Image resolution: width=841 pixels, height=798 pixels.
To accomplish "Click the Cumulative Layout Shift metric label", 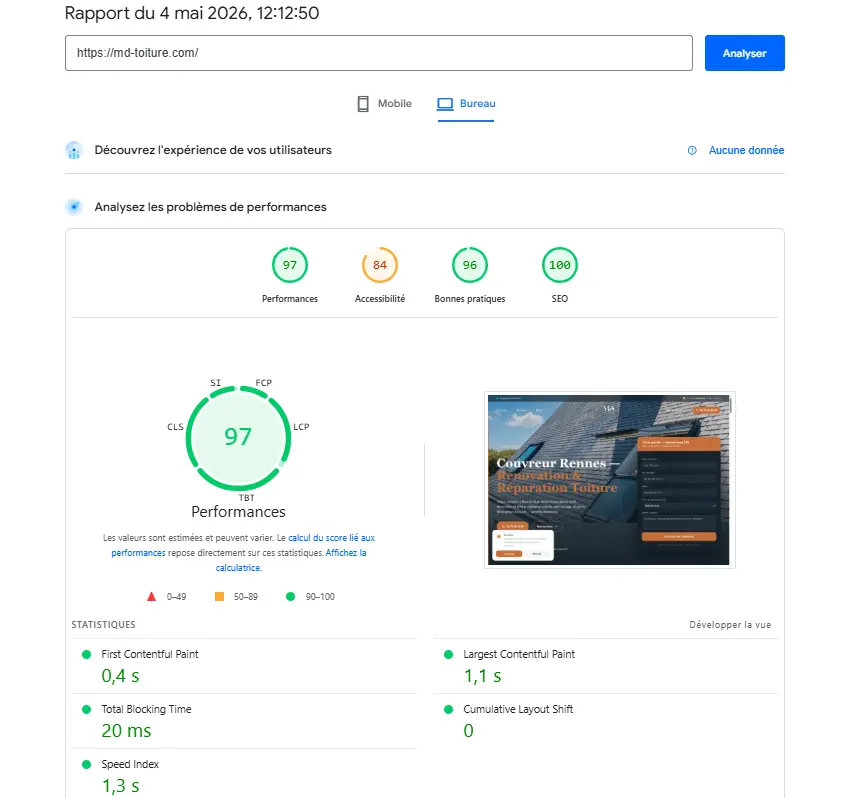I will 518,709.
